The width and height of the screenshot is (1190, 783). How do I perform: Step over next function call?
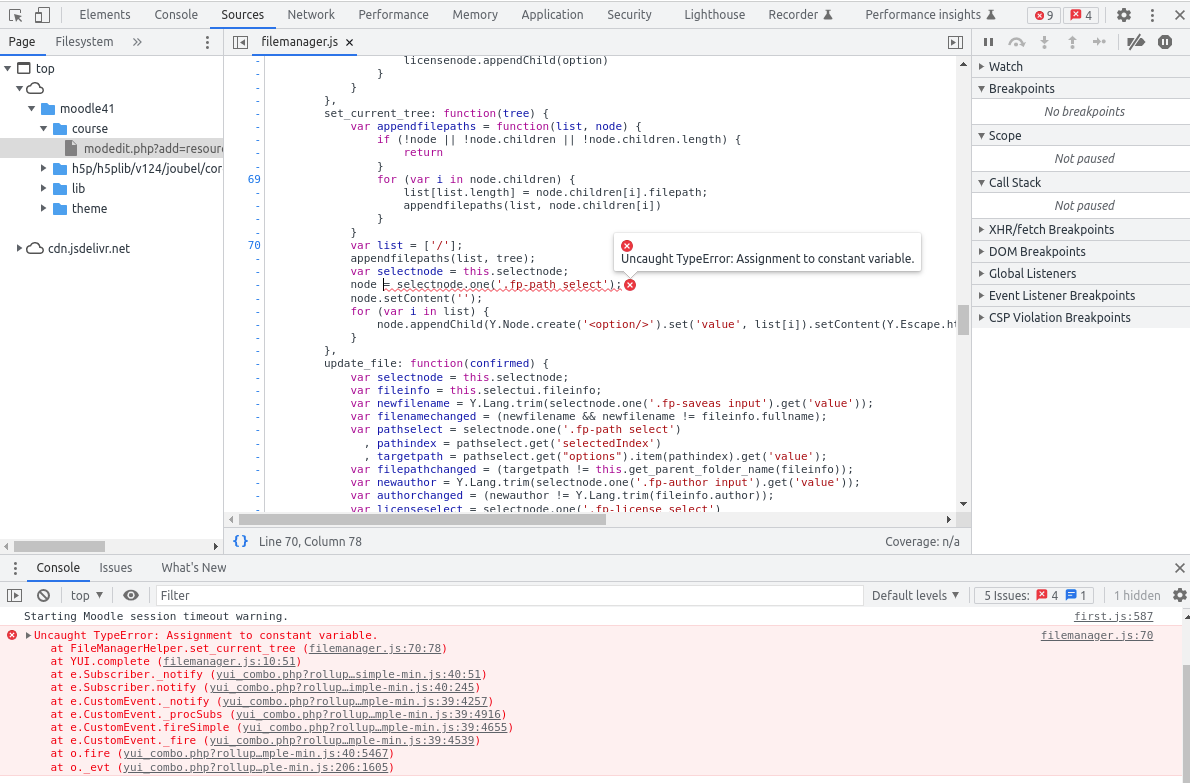point(1016,42)
